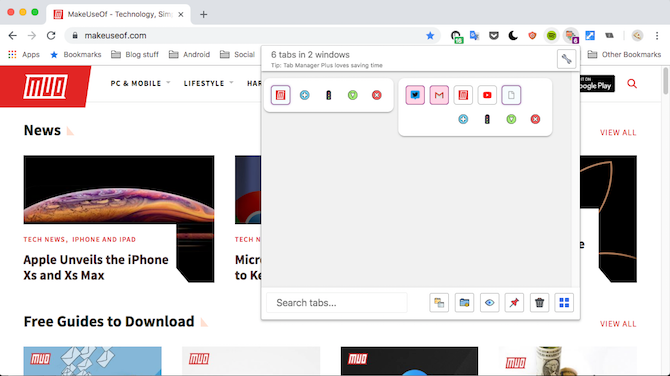Viewport: 670px width, 376px height.
Task: Reload the current page
Action: [51, 35]
